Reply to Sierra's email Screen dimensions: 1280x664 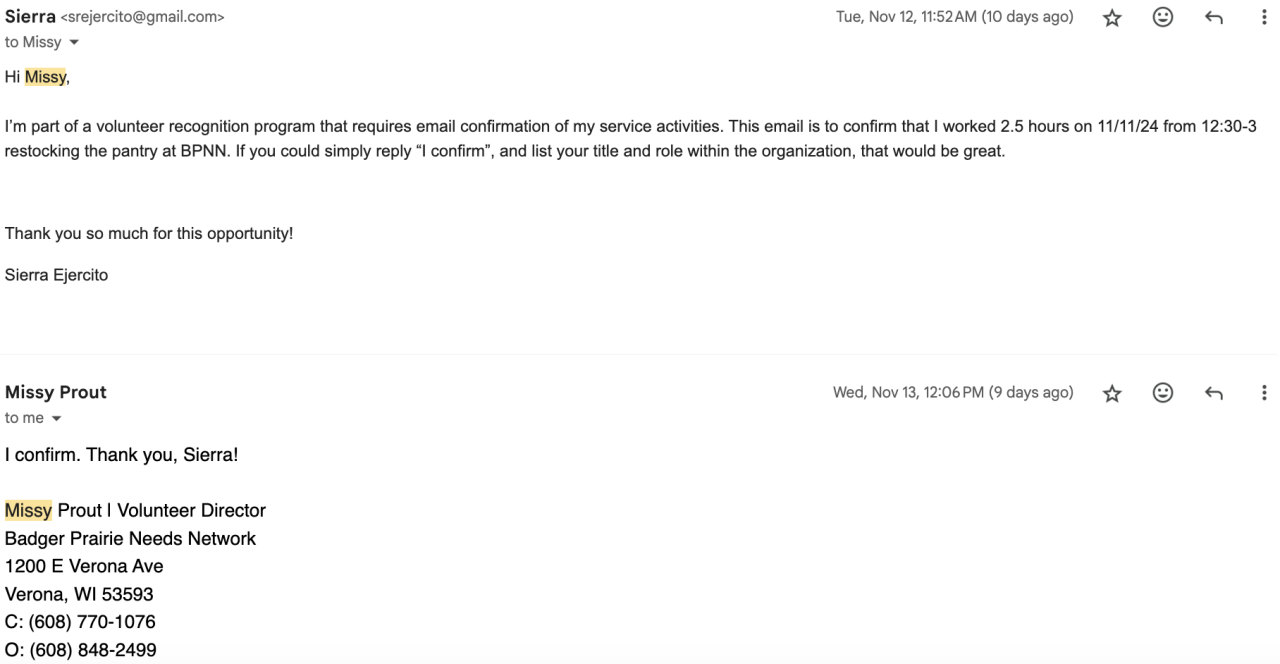coord(1213,18)
